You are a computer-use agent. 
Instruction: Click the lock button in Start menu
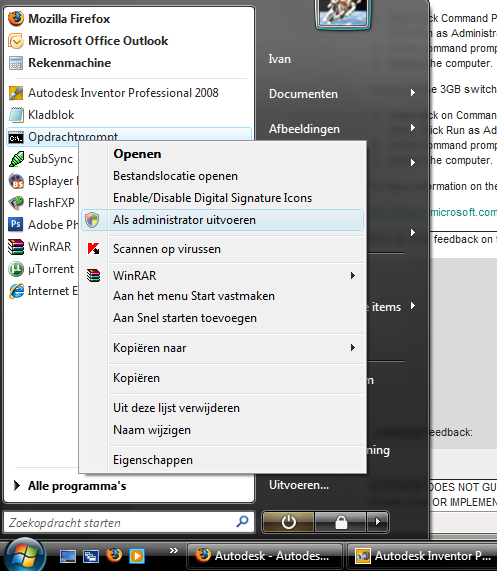340,522
